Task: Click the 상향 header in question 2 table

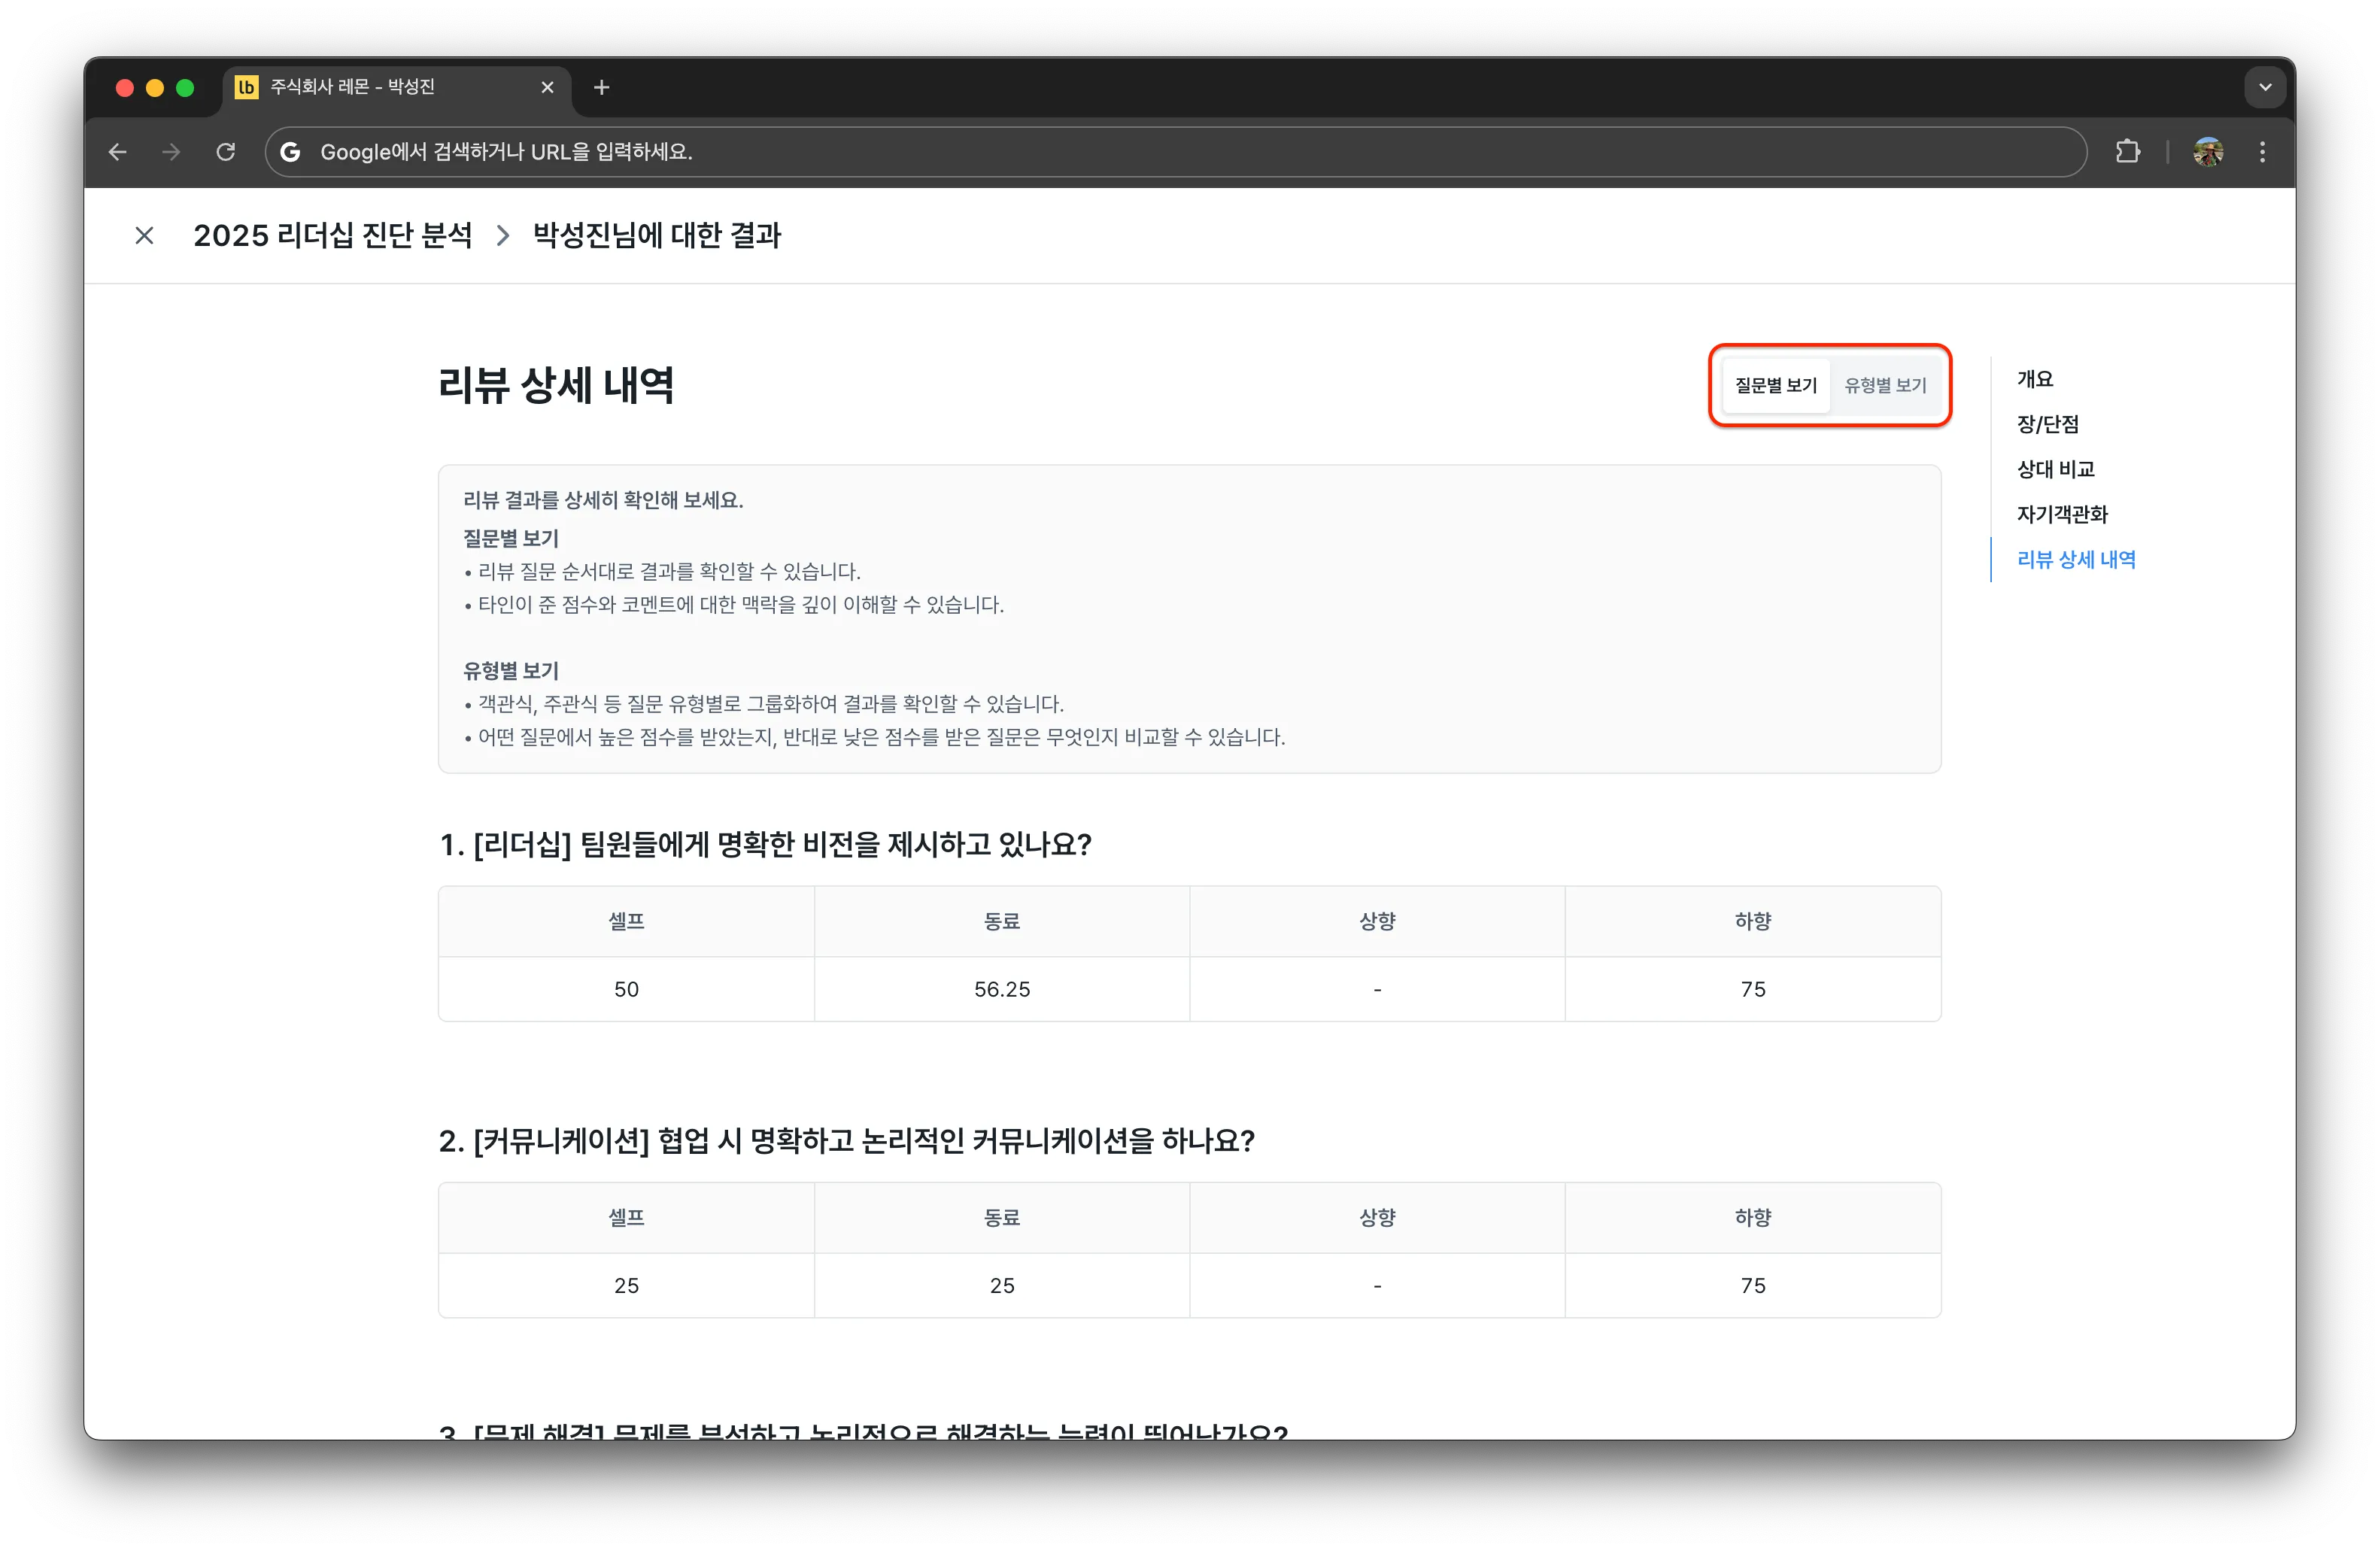Action: (x=1377, y=1219)
